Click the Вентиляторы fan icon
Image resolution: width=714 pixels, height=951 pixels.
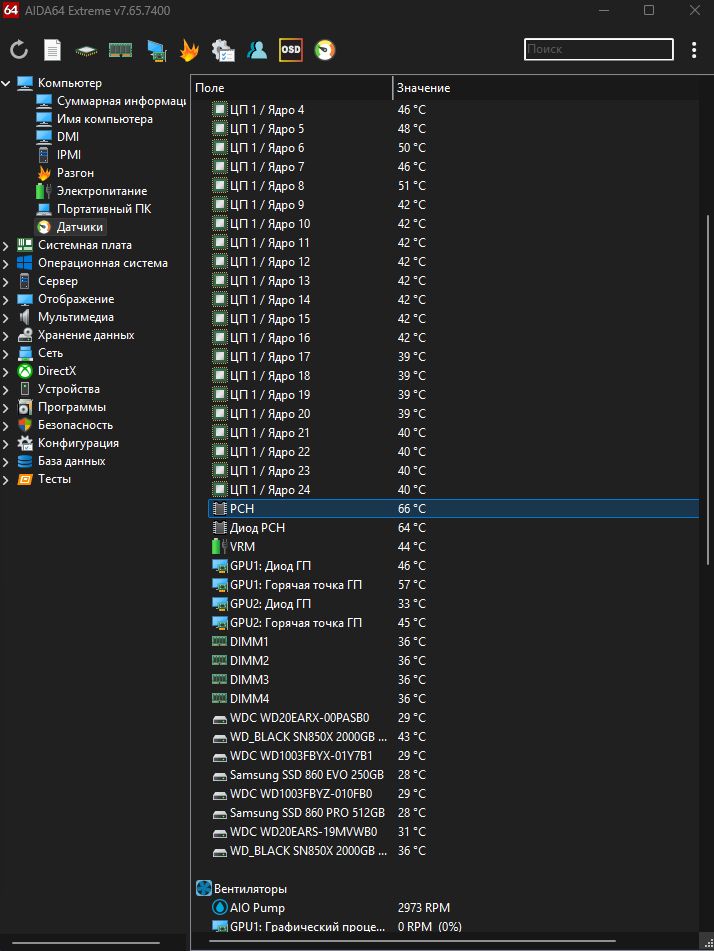(204, 889)
